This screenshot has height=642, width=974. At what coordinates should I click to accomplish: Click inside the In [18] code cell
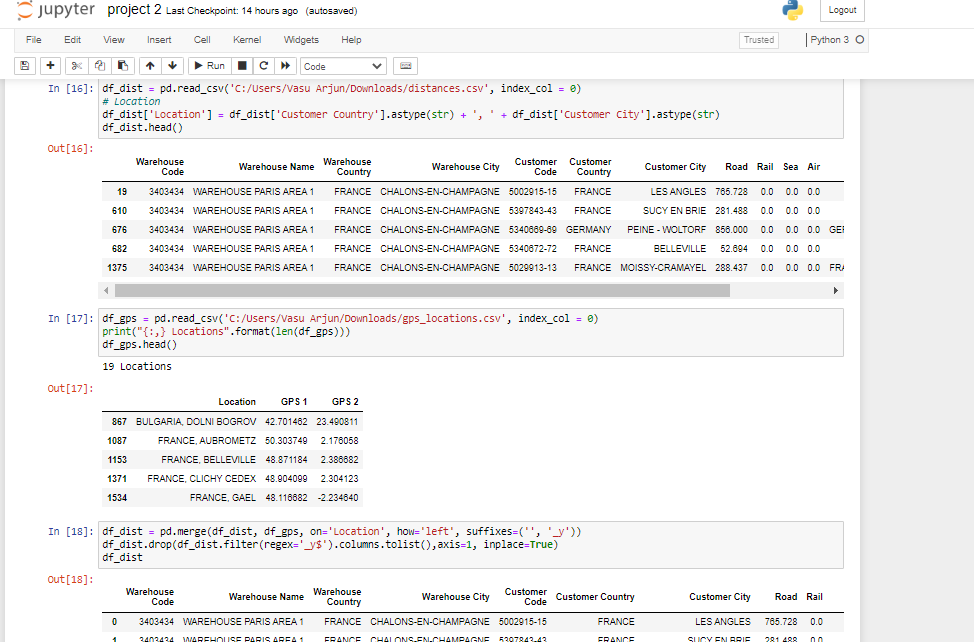(470, 545)
